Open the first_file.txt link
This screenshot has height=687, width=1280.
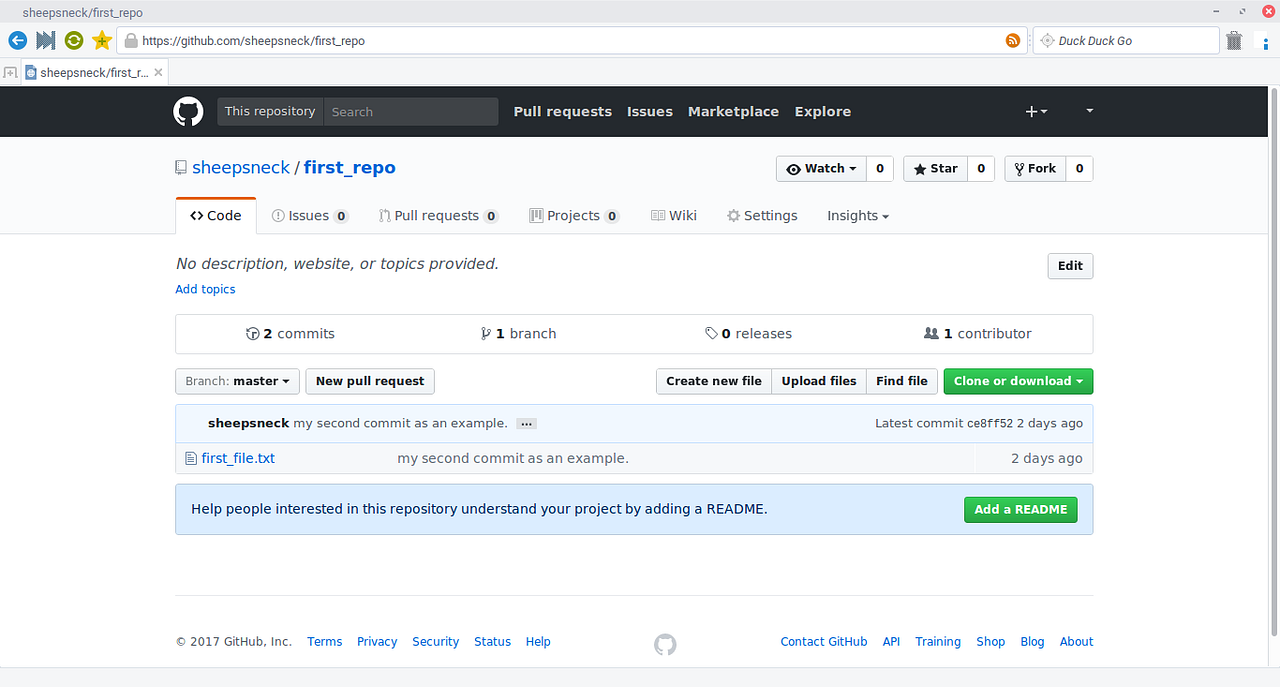pos(238,457)
